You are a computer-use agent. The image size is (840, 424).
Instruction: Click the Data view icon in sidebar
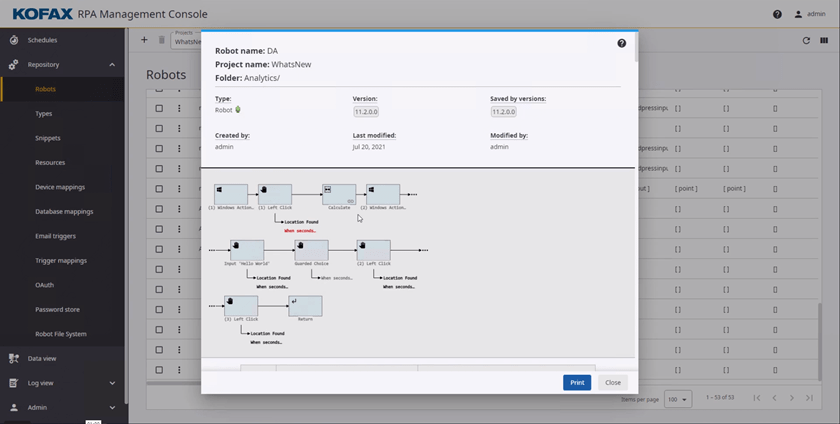[14, 358]
